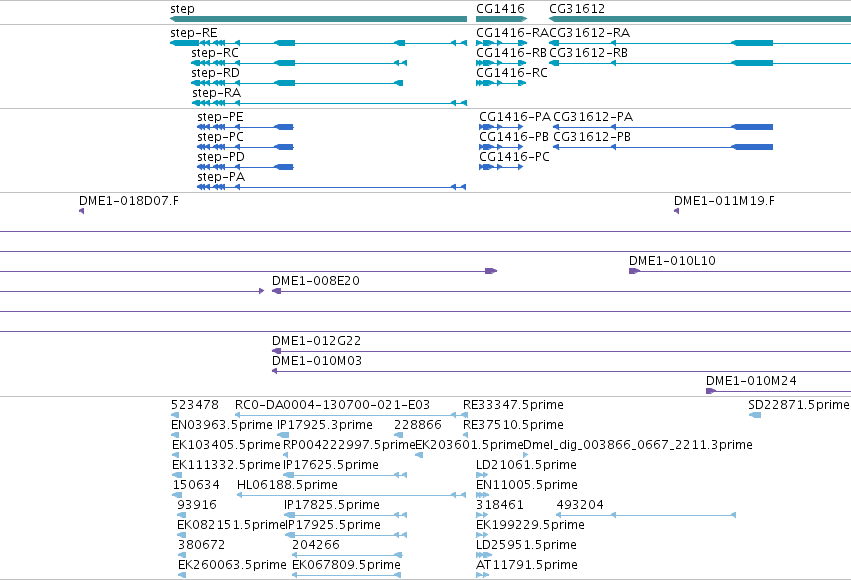The width and height of the screenshot is (851, 580).
Task: Select EST 150634
Action: coord(196,486)
